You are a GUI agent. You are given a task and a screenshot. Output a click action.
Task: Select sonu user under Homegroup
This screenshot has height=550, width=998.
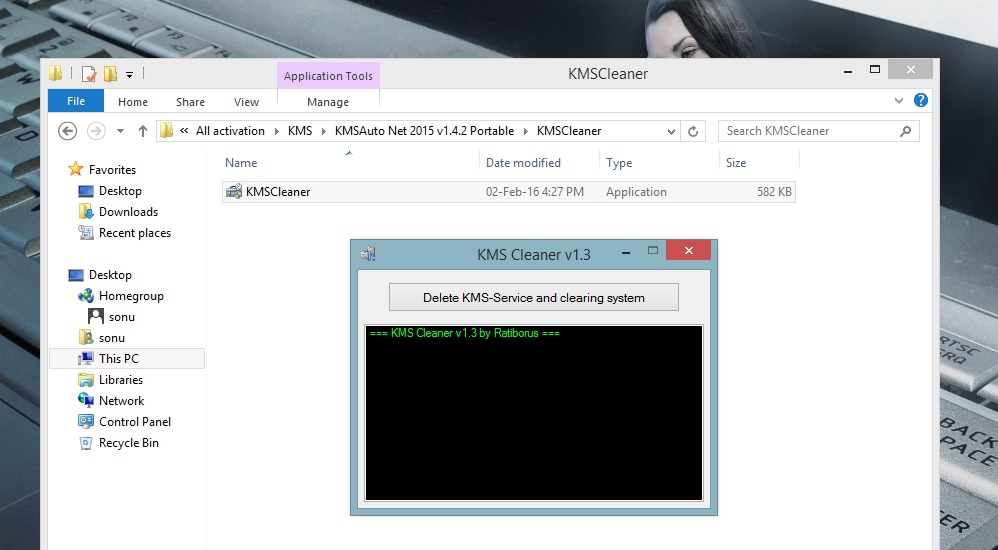(x=122, y=317)
